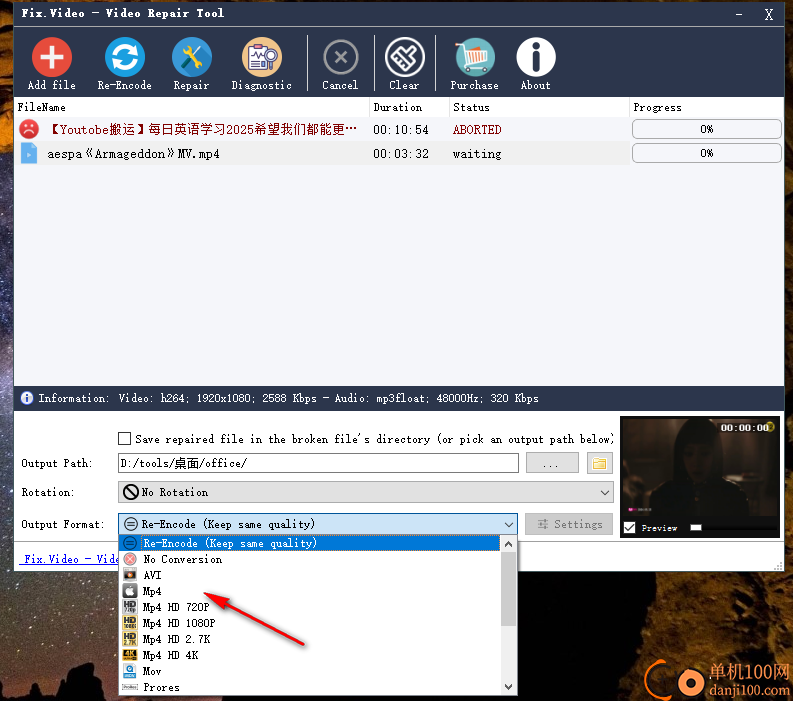This screenshot has height=701, width=793.
Task: Click the blue file icon beside aespa video
Action: pyautogui.click(x=29, y=153)
